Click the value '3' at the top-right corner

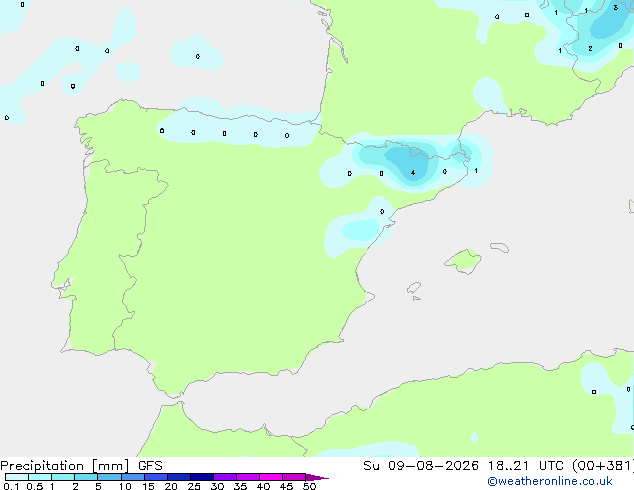tap(615, 7)
